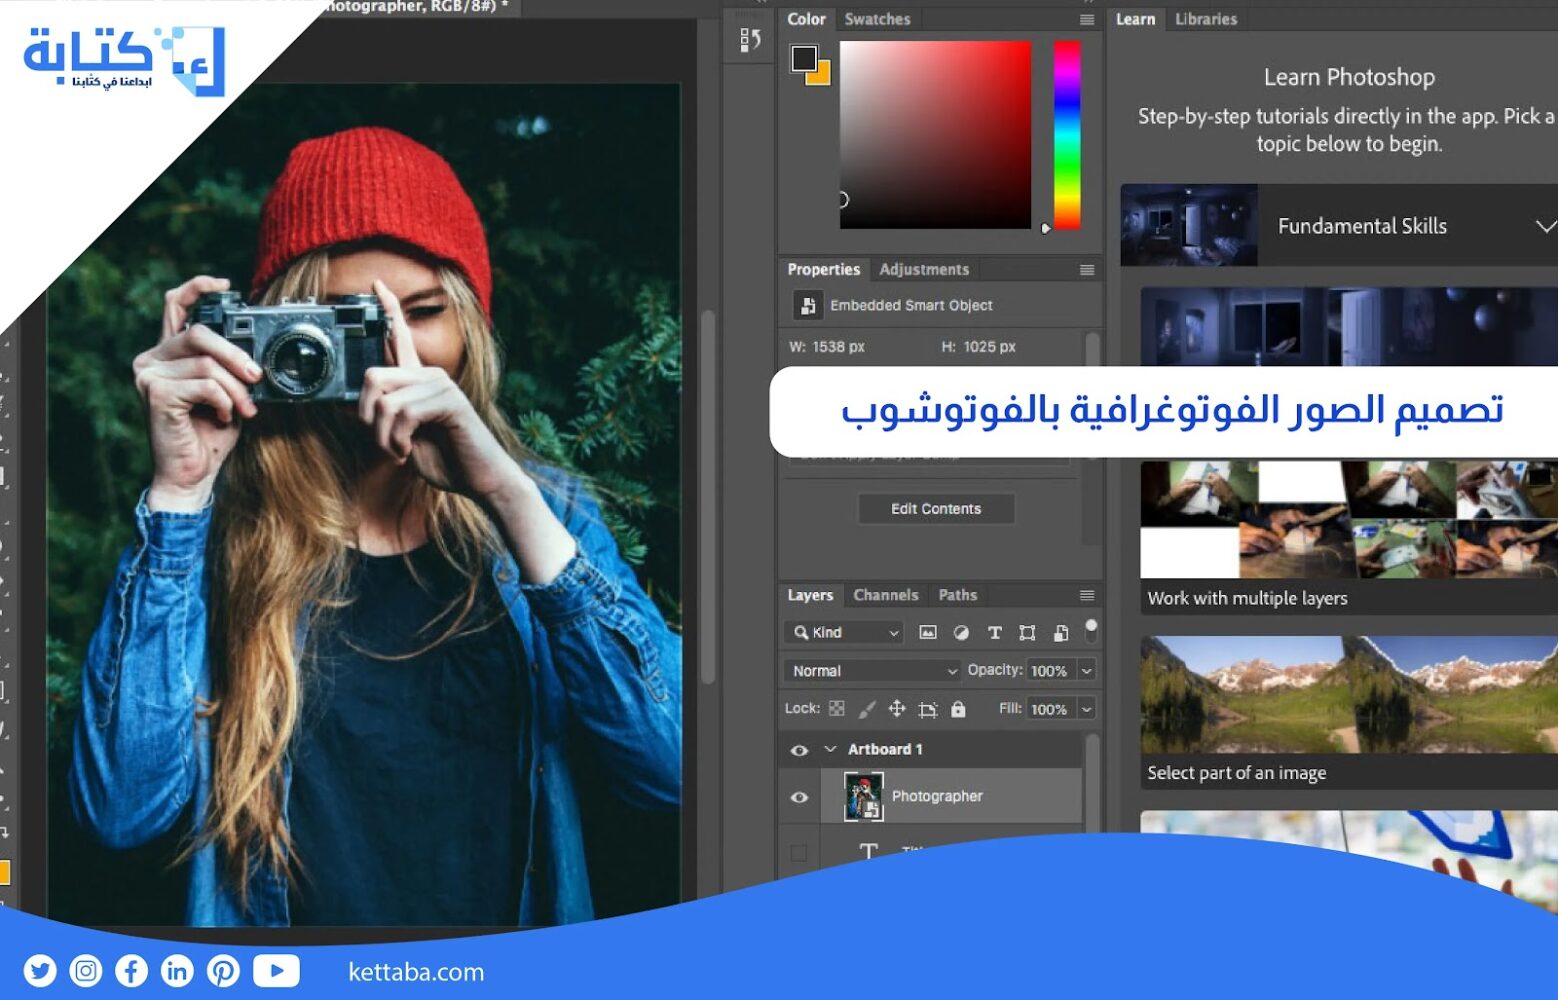The image size is (1558, 1000).
Task: Prevent auto-nesting into artboards lock icon
Action: pyautogui.click(x=928, y=709)
